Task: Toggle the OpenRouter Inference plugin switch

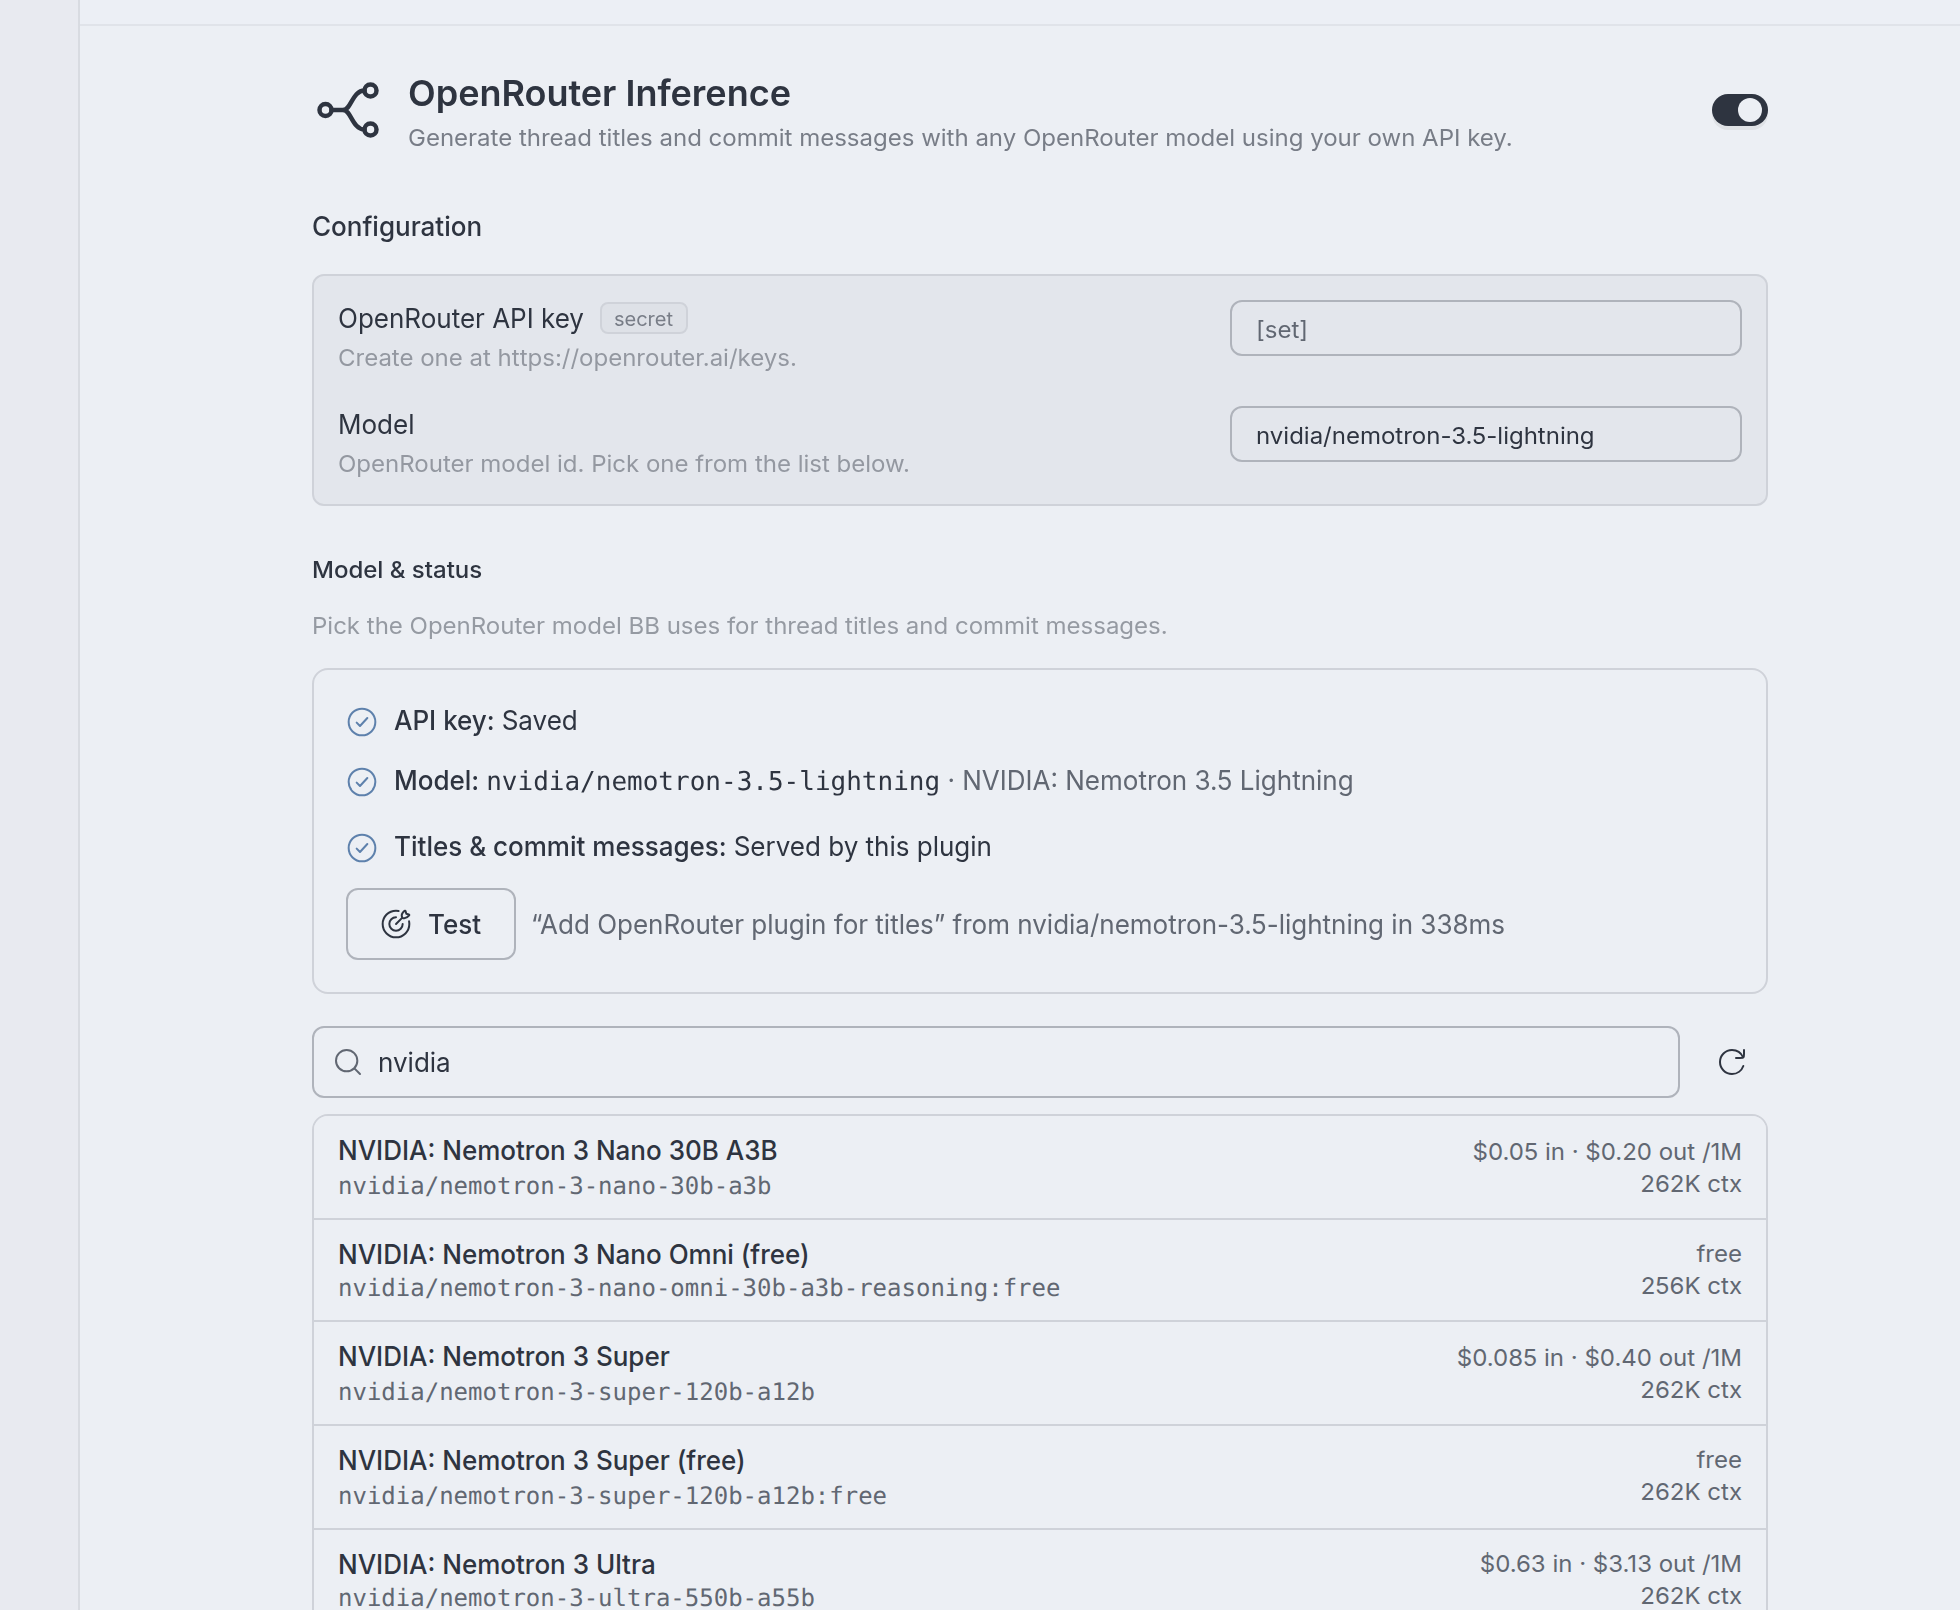Action: point(1739,110)
